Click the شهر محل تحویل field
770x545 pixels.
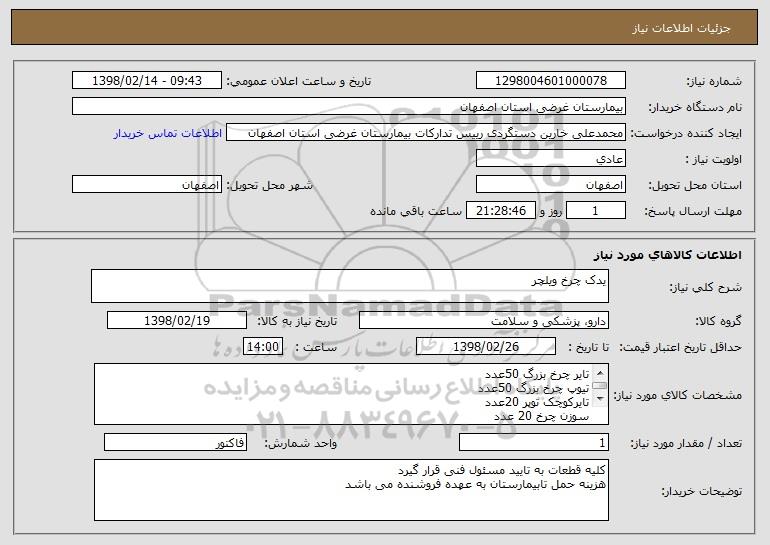point(147,185)
